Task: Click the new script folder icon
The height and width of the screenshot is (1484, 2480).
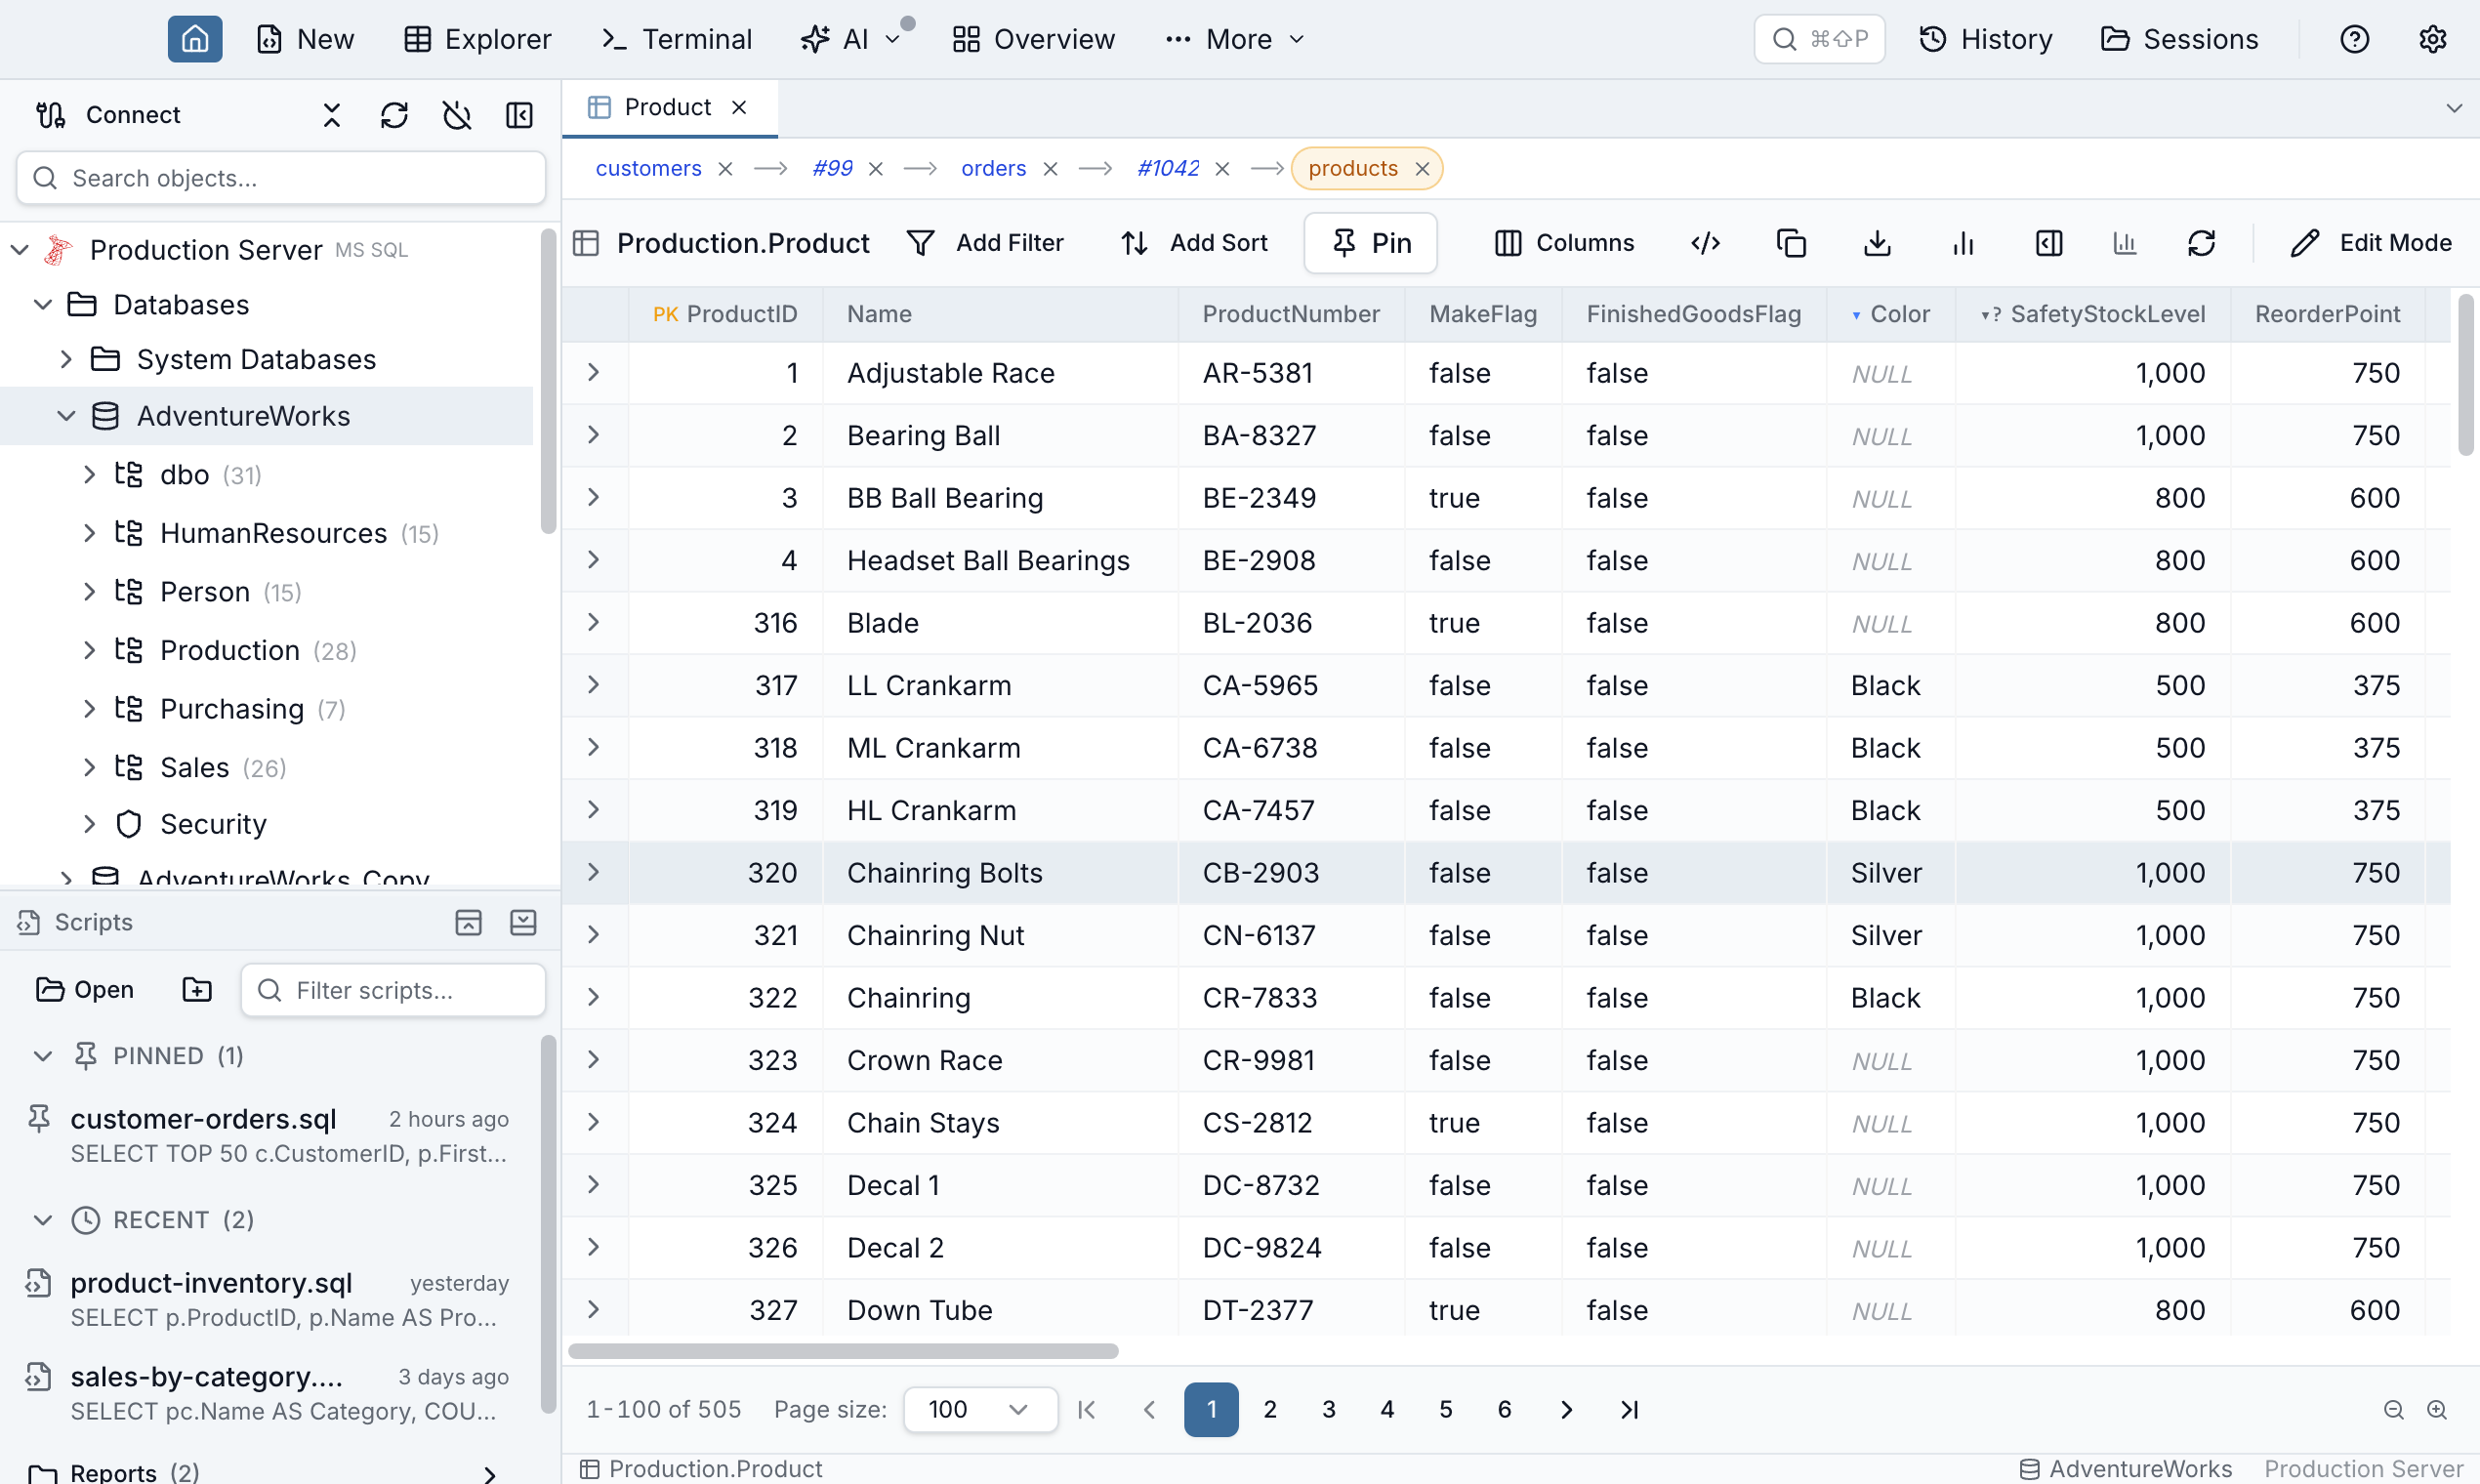Action: 197,989
